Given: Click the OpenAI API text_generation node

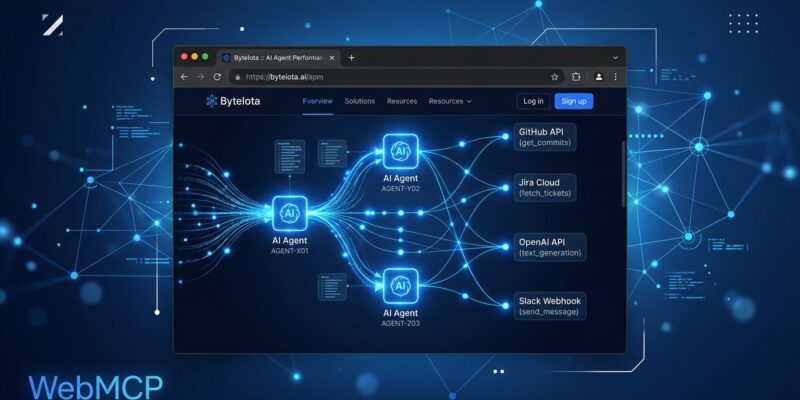Looking at the screenshot, I should pos(550,247).
